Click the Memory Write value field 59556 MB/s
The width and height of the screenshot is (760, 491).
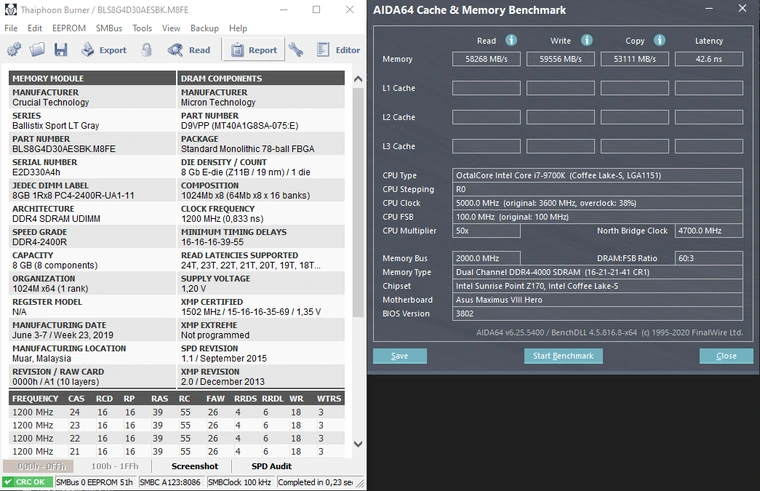point(560,59)
